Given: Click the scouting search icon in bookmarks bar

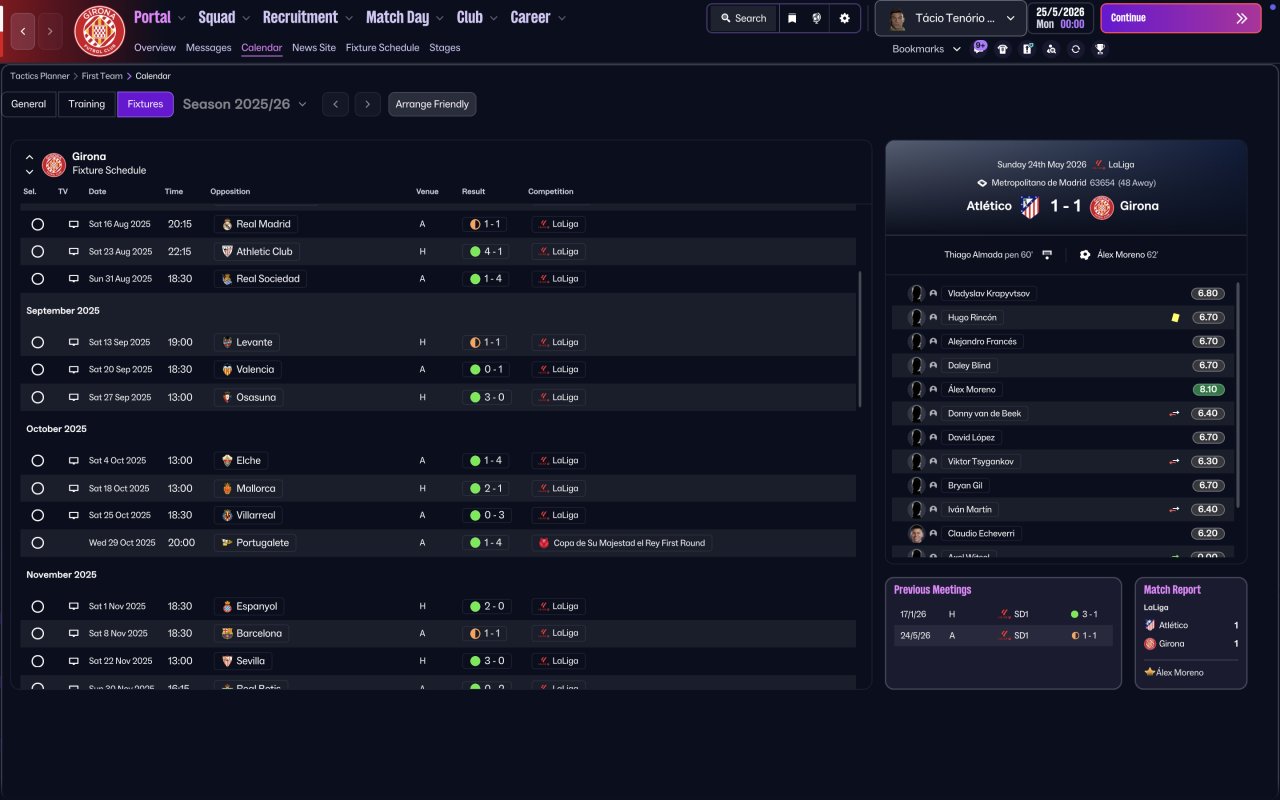Looking at the screenshot, I should pyautogui.click(x=1051, y=49).
